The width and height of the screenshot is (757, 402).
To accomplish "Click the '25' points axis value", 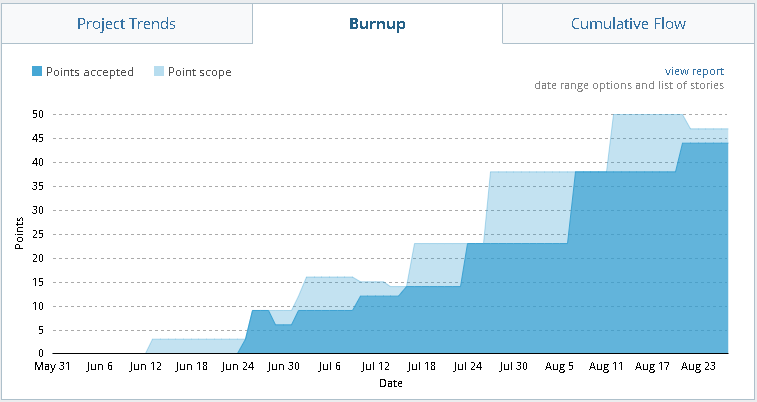I will coord(38,234).
